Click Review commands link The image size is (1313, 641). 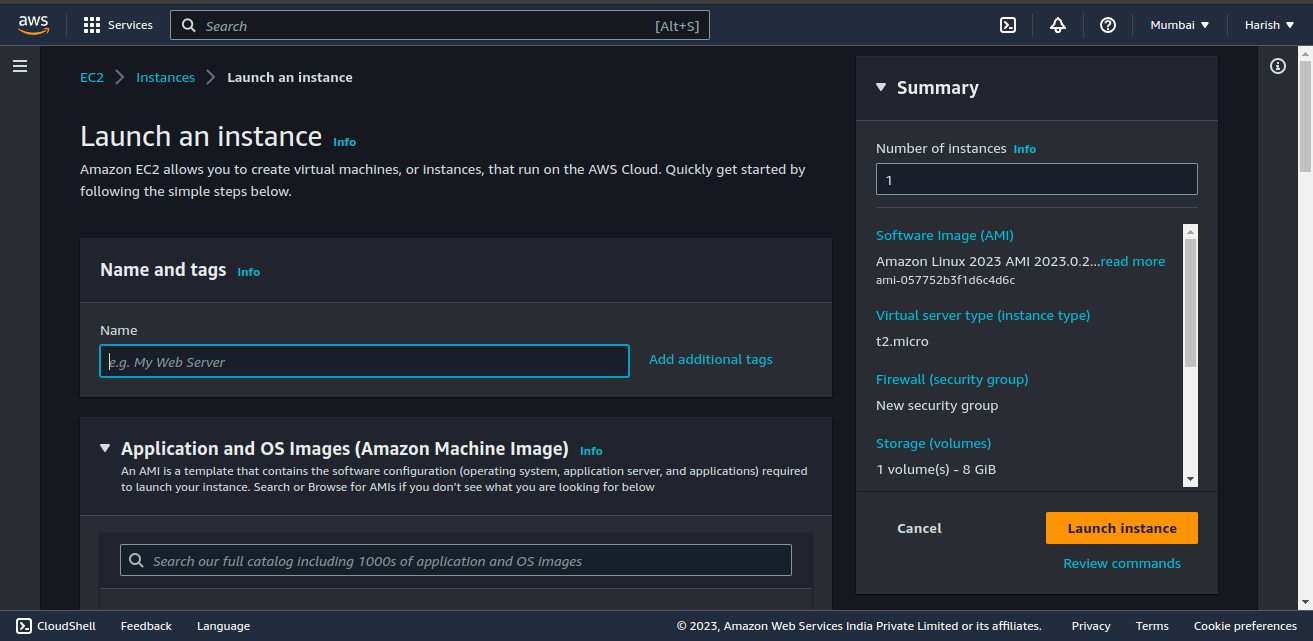click(x=1122, y=563)
